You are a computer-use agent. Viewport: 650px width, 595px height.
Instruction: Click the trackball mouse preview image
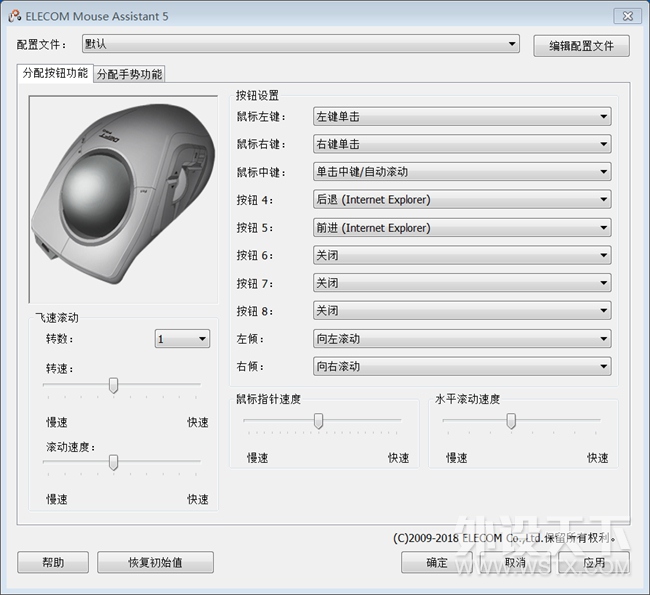(123, 199)
